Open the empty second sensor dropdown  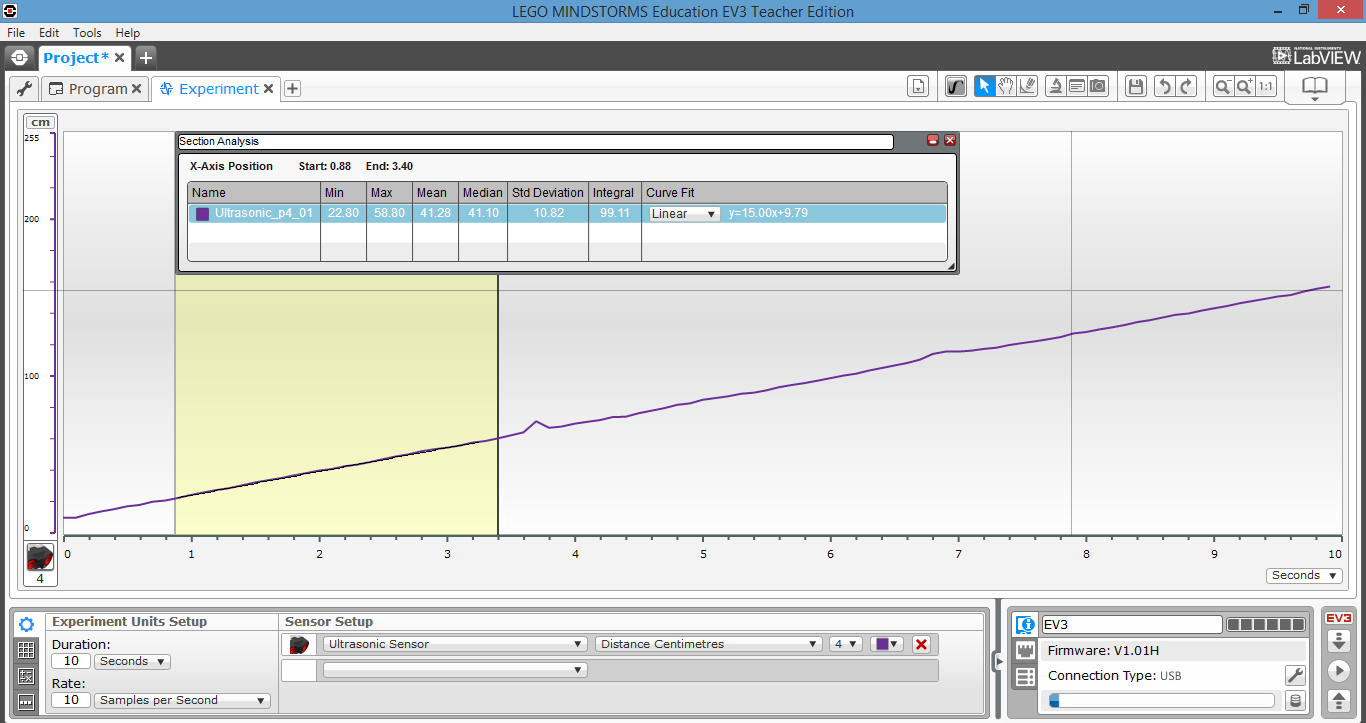tap(455, 670)
